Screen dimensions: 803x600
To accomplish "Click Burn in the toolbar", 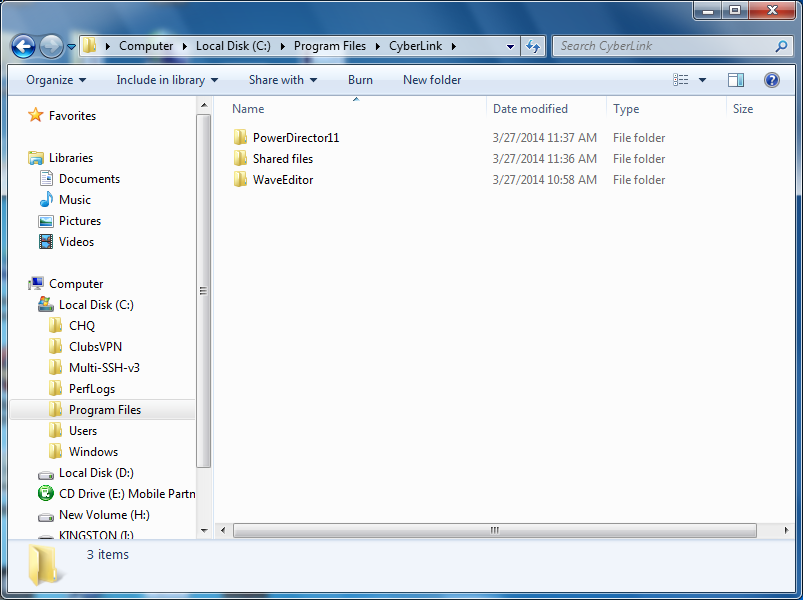I will pos(360,80).
